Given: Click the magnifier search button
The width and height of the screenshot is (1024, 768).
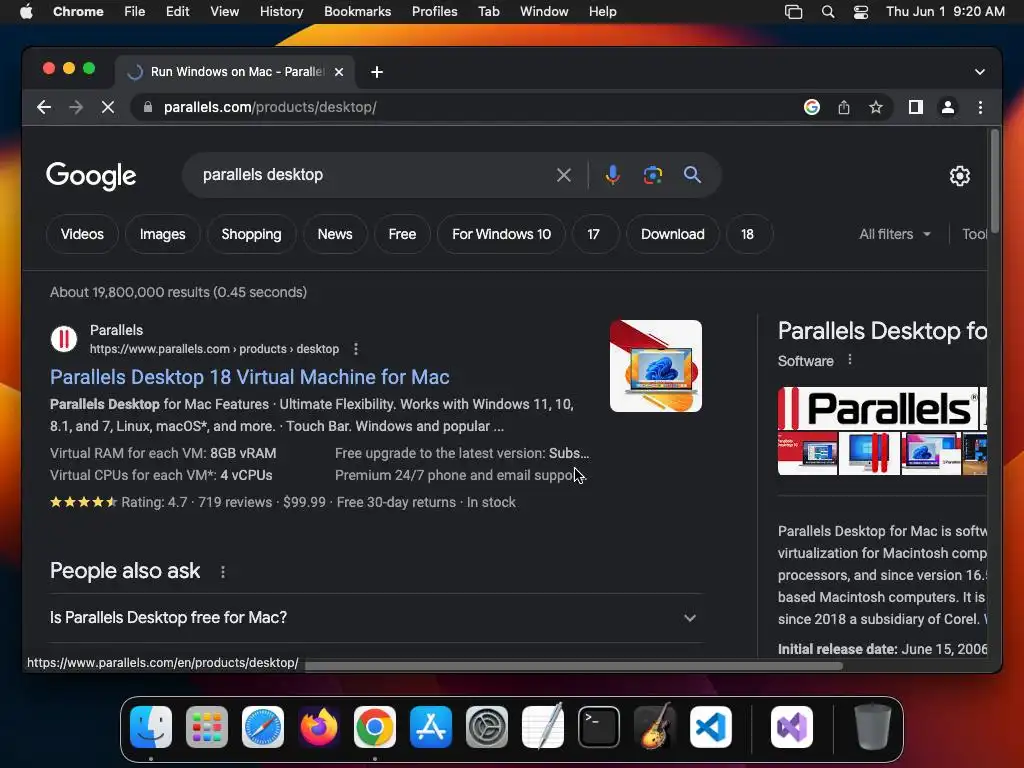Looking at the screenshot, I should point(692,175).
